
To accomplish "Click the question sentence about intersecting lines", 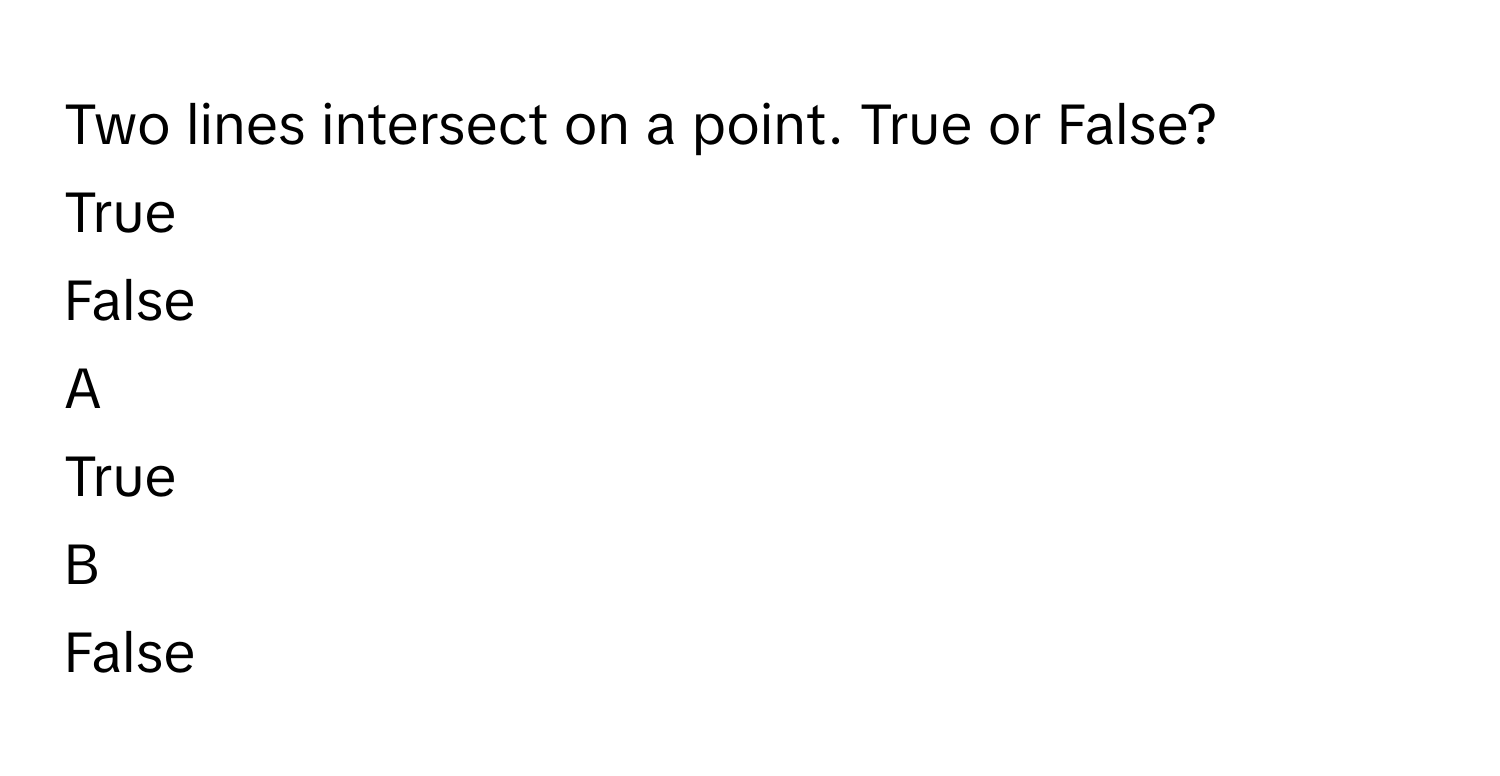I will tap(640, 126).
